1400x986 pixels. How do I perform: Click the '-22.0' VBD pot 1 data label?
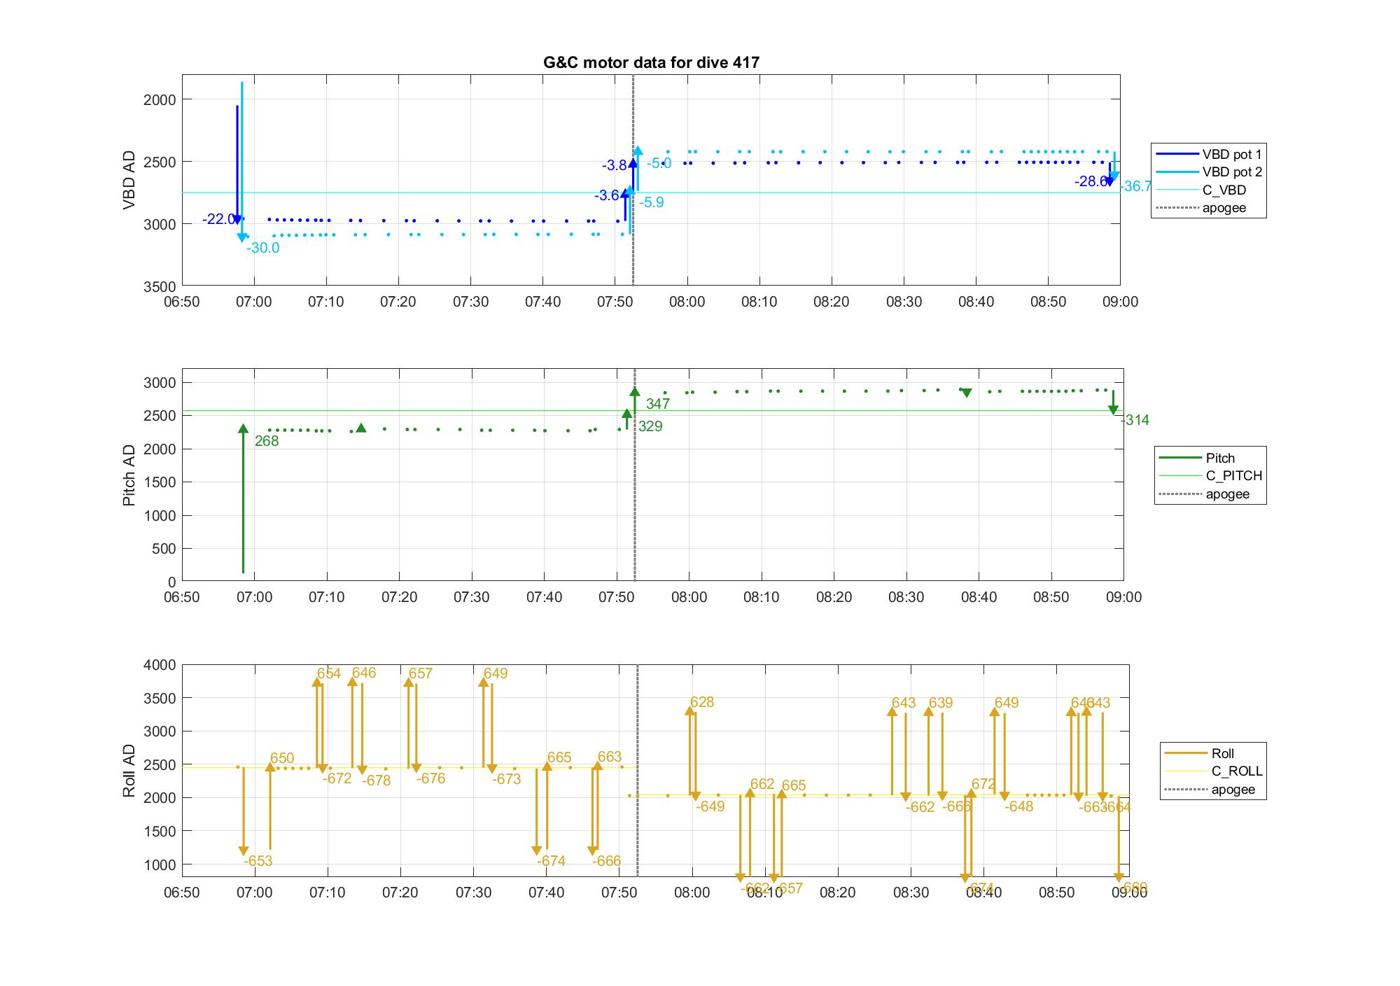point(218,219)
